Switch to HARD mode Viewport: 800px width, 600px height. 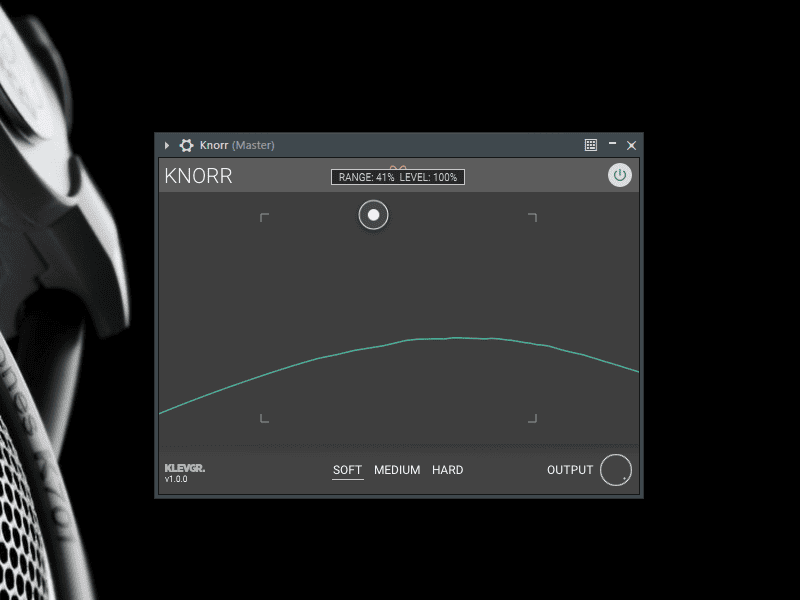[447, 470]
